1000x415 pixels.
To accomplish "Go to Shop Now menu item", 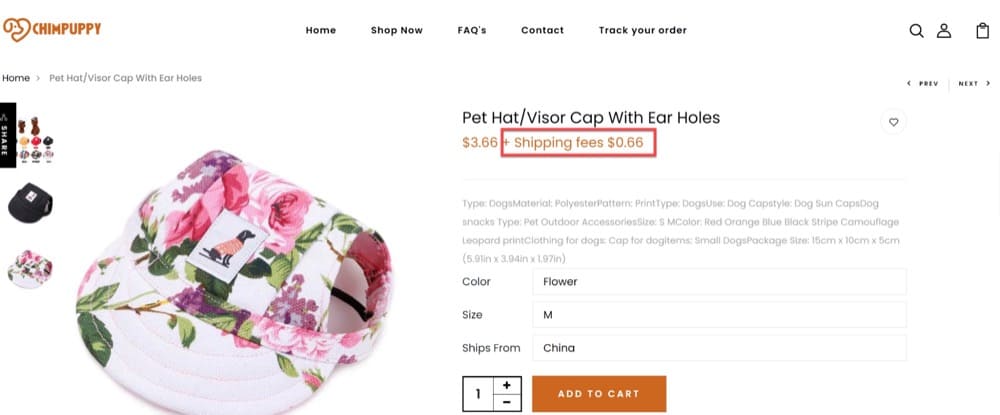I will point(396,30).
